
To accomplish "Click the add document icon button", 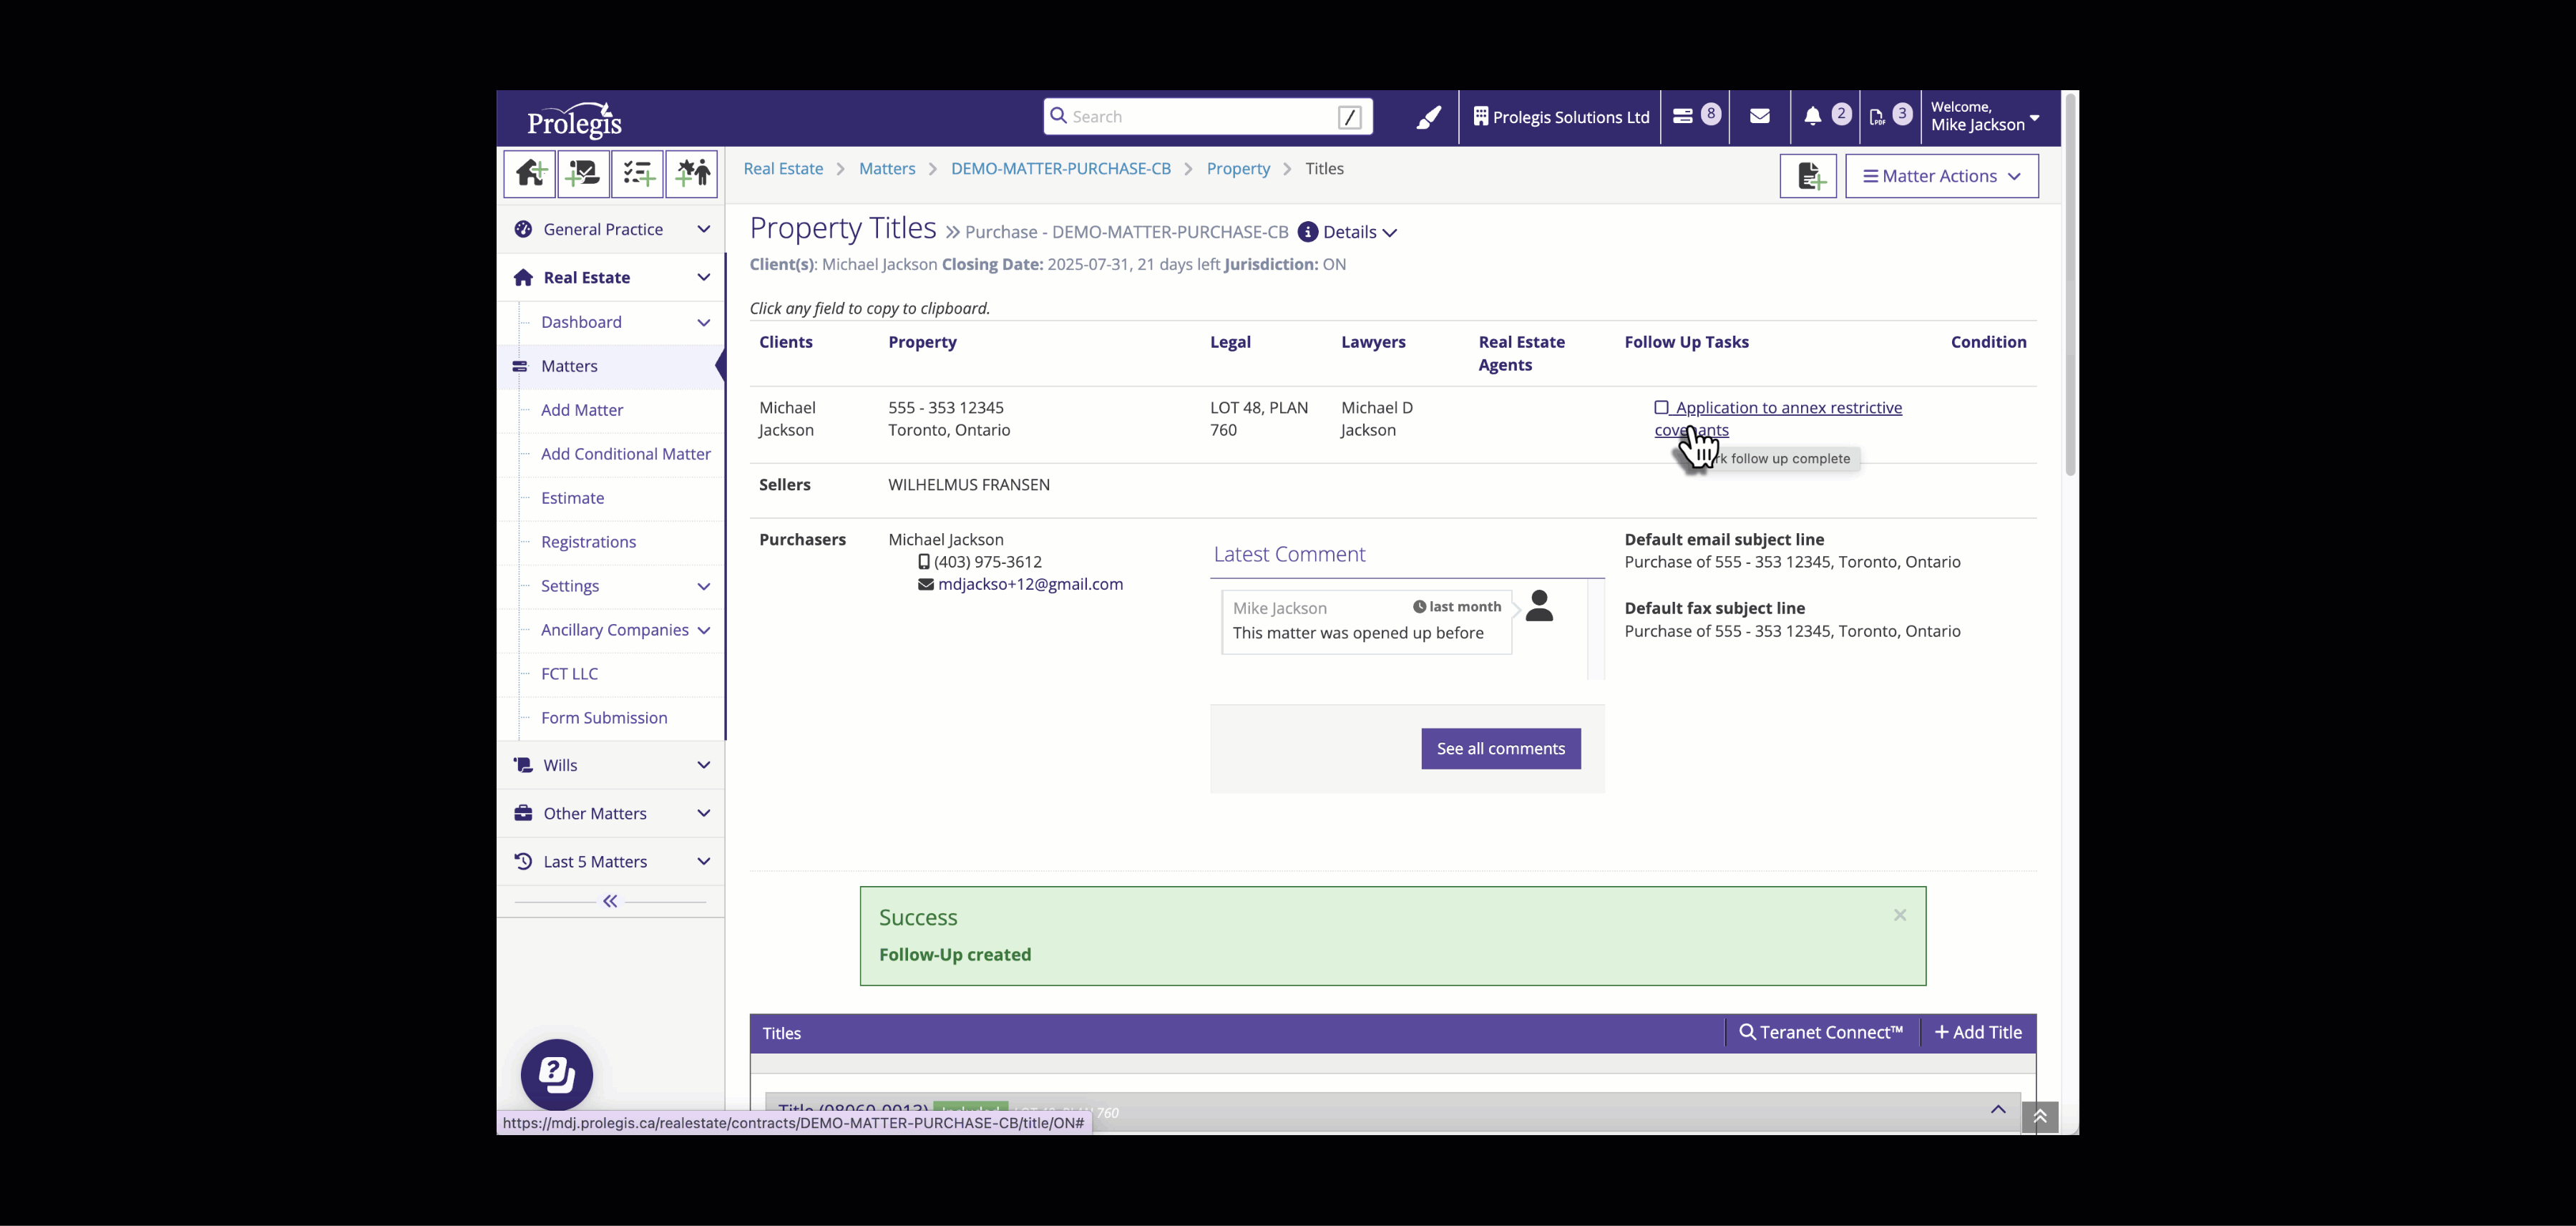I will [x=1808, y=176].
